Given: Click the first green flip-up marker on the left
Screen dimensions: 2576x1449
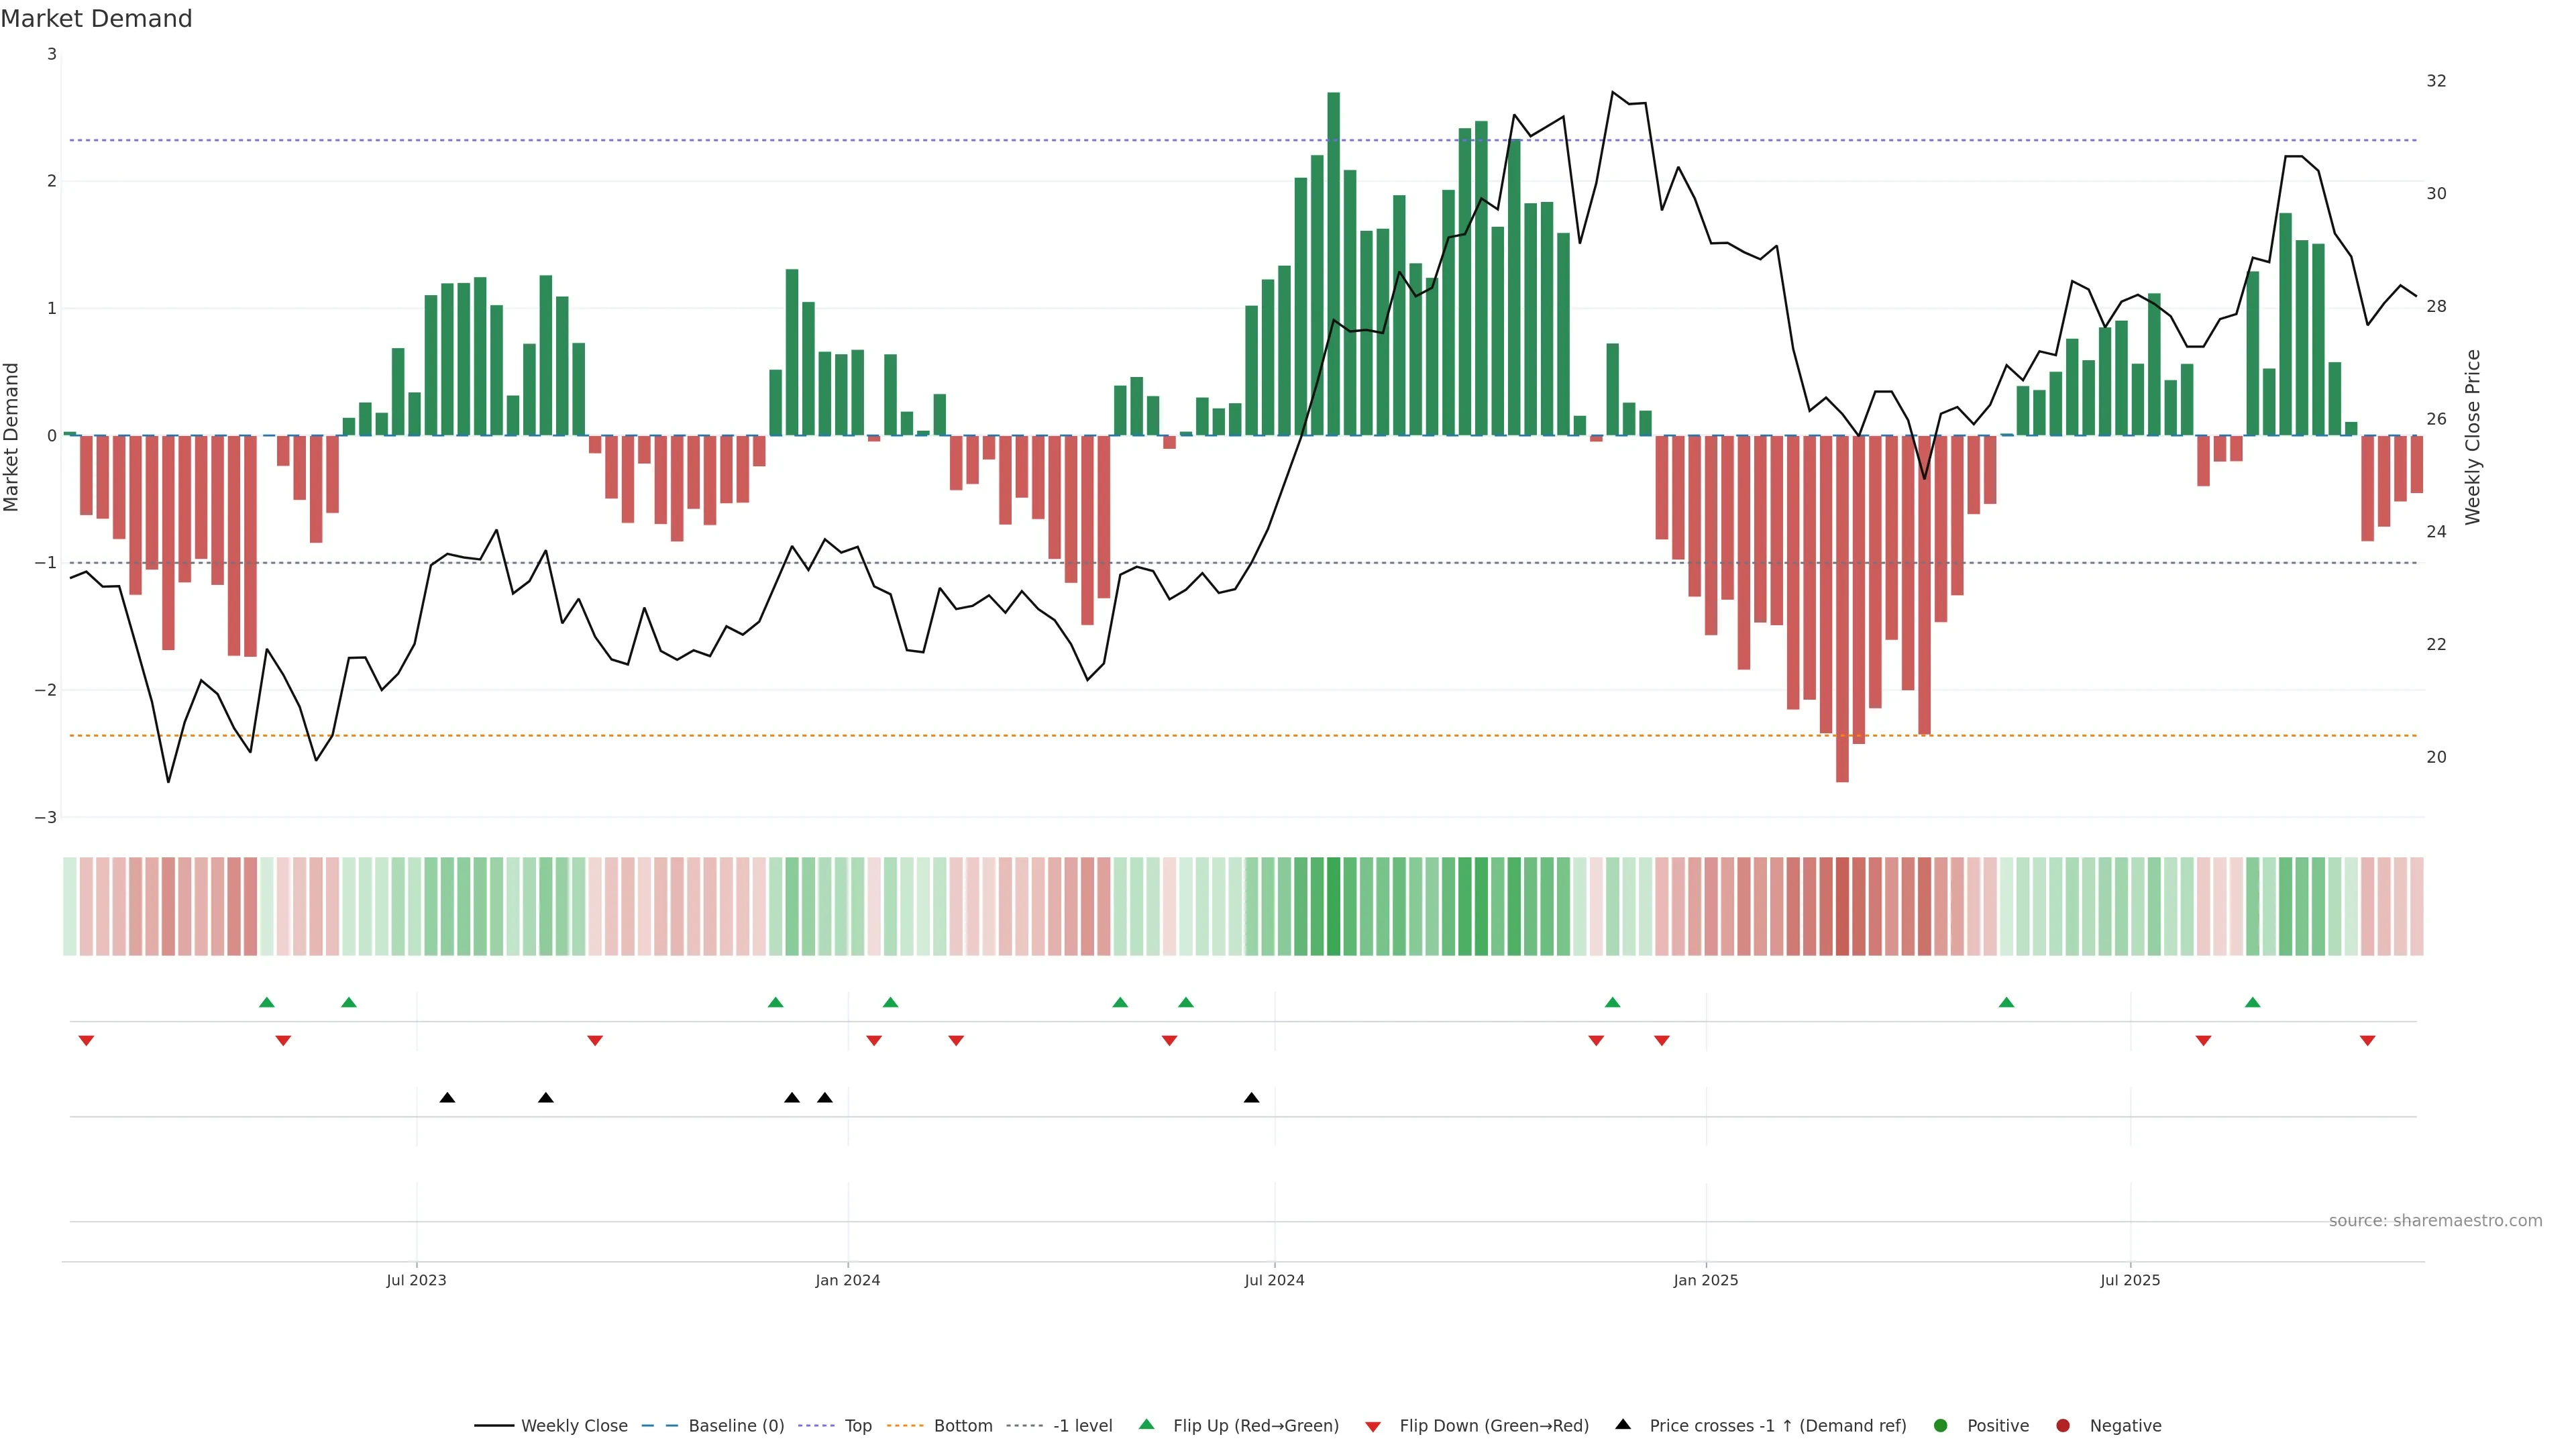Looking at the screenshot, I should [267, 1003].
